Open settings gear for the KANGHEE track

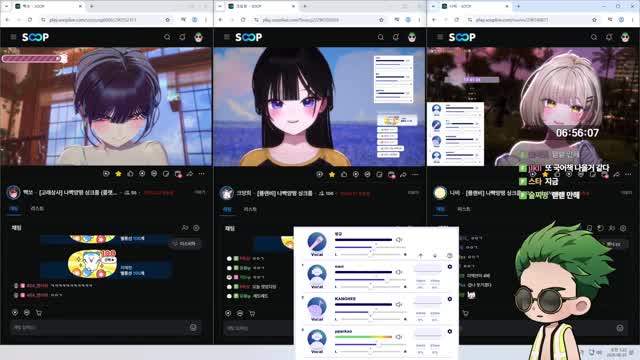coord(450,299)
